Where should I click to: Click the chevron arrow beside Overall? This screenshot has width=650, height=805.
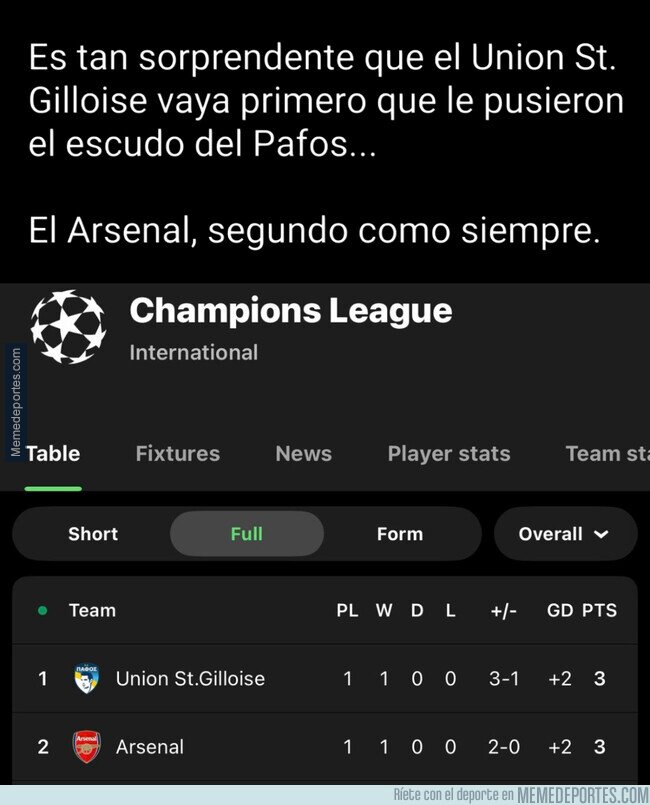click(x=601, y=535)
